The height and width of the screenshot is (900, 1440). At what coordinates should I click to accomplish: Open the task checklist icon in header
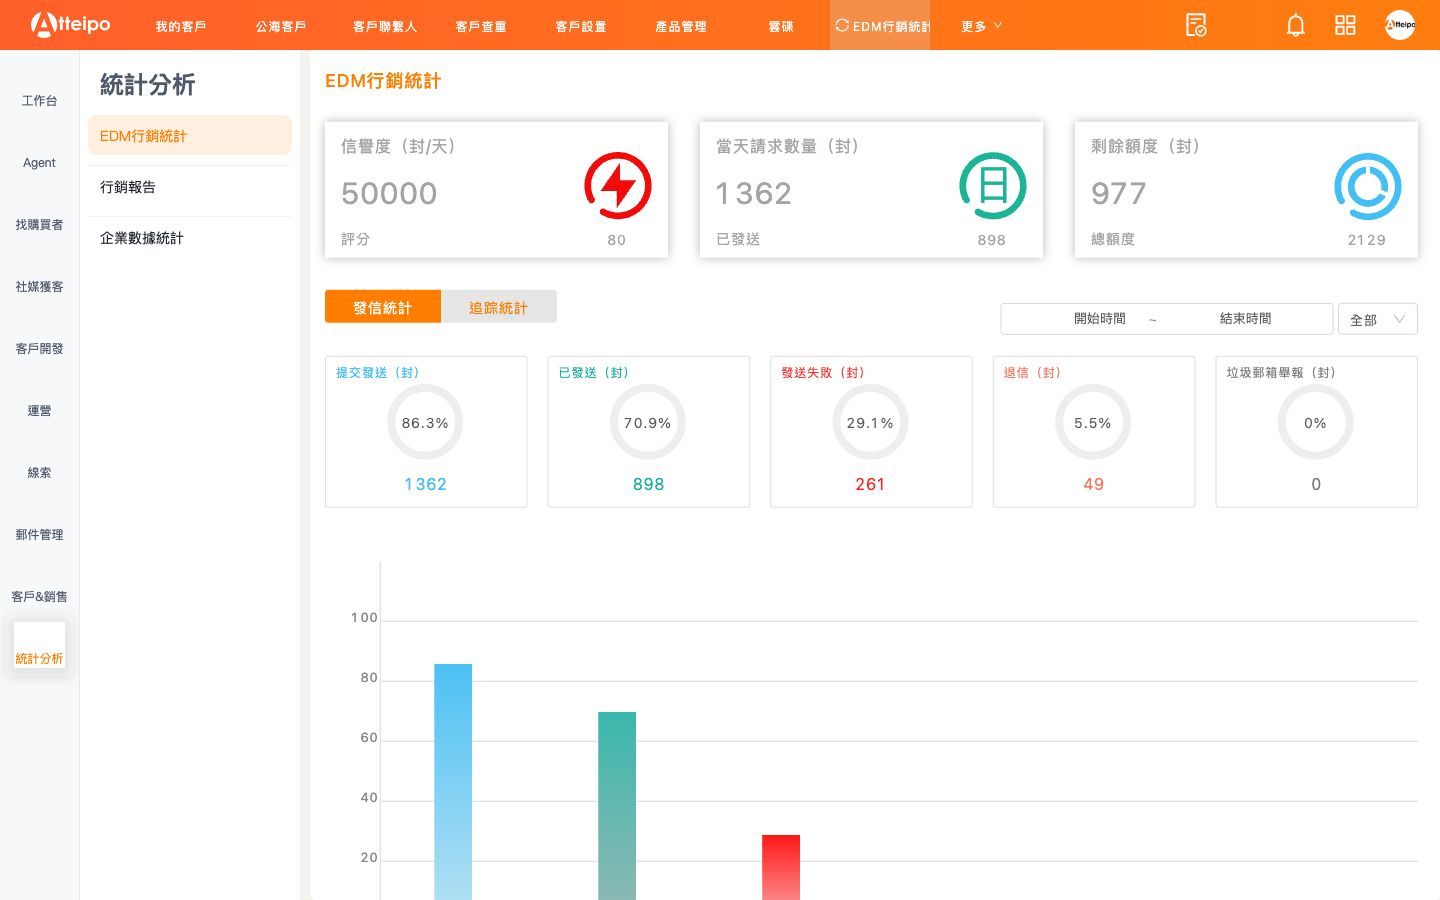(x=1196, y=25)
